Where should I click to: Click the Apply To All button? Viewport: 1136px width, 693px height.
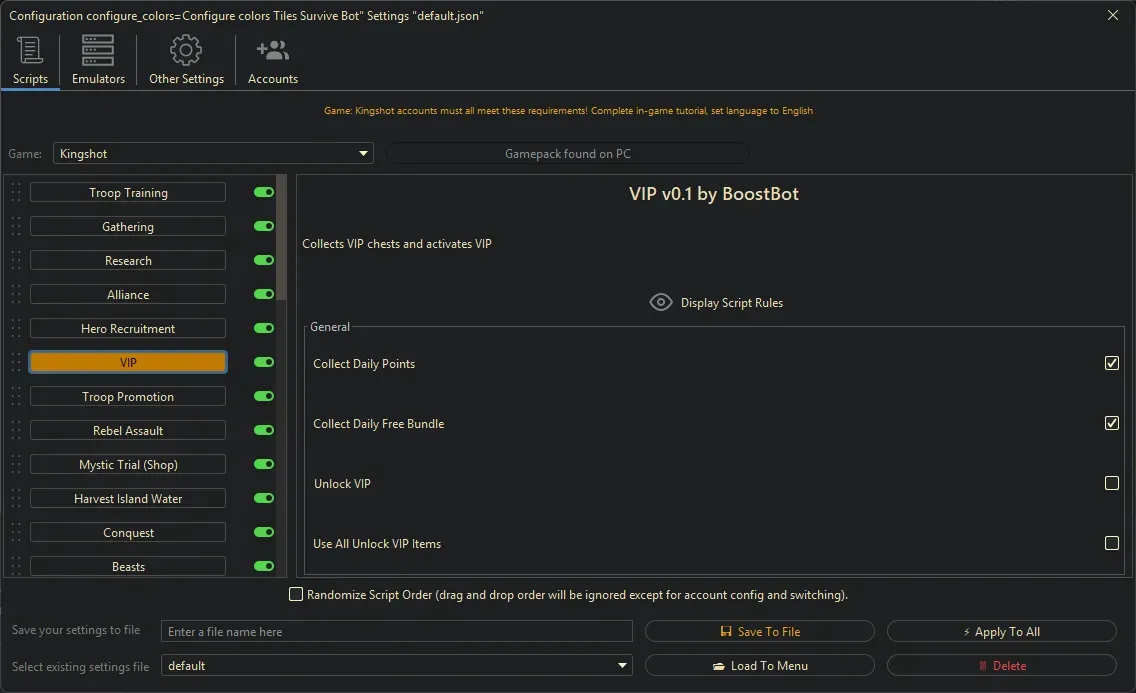[1001, 632]
